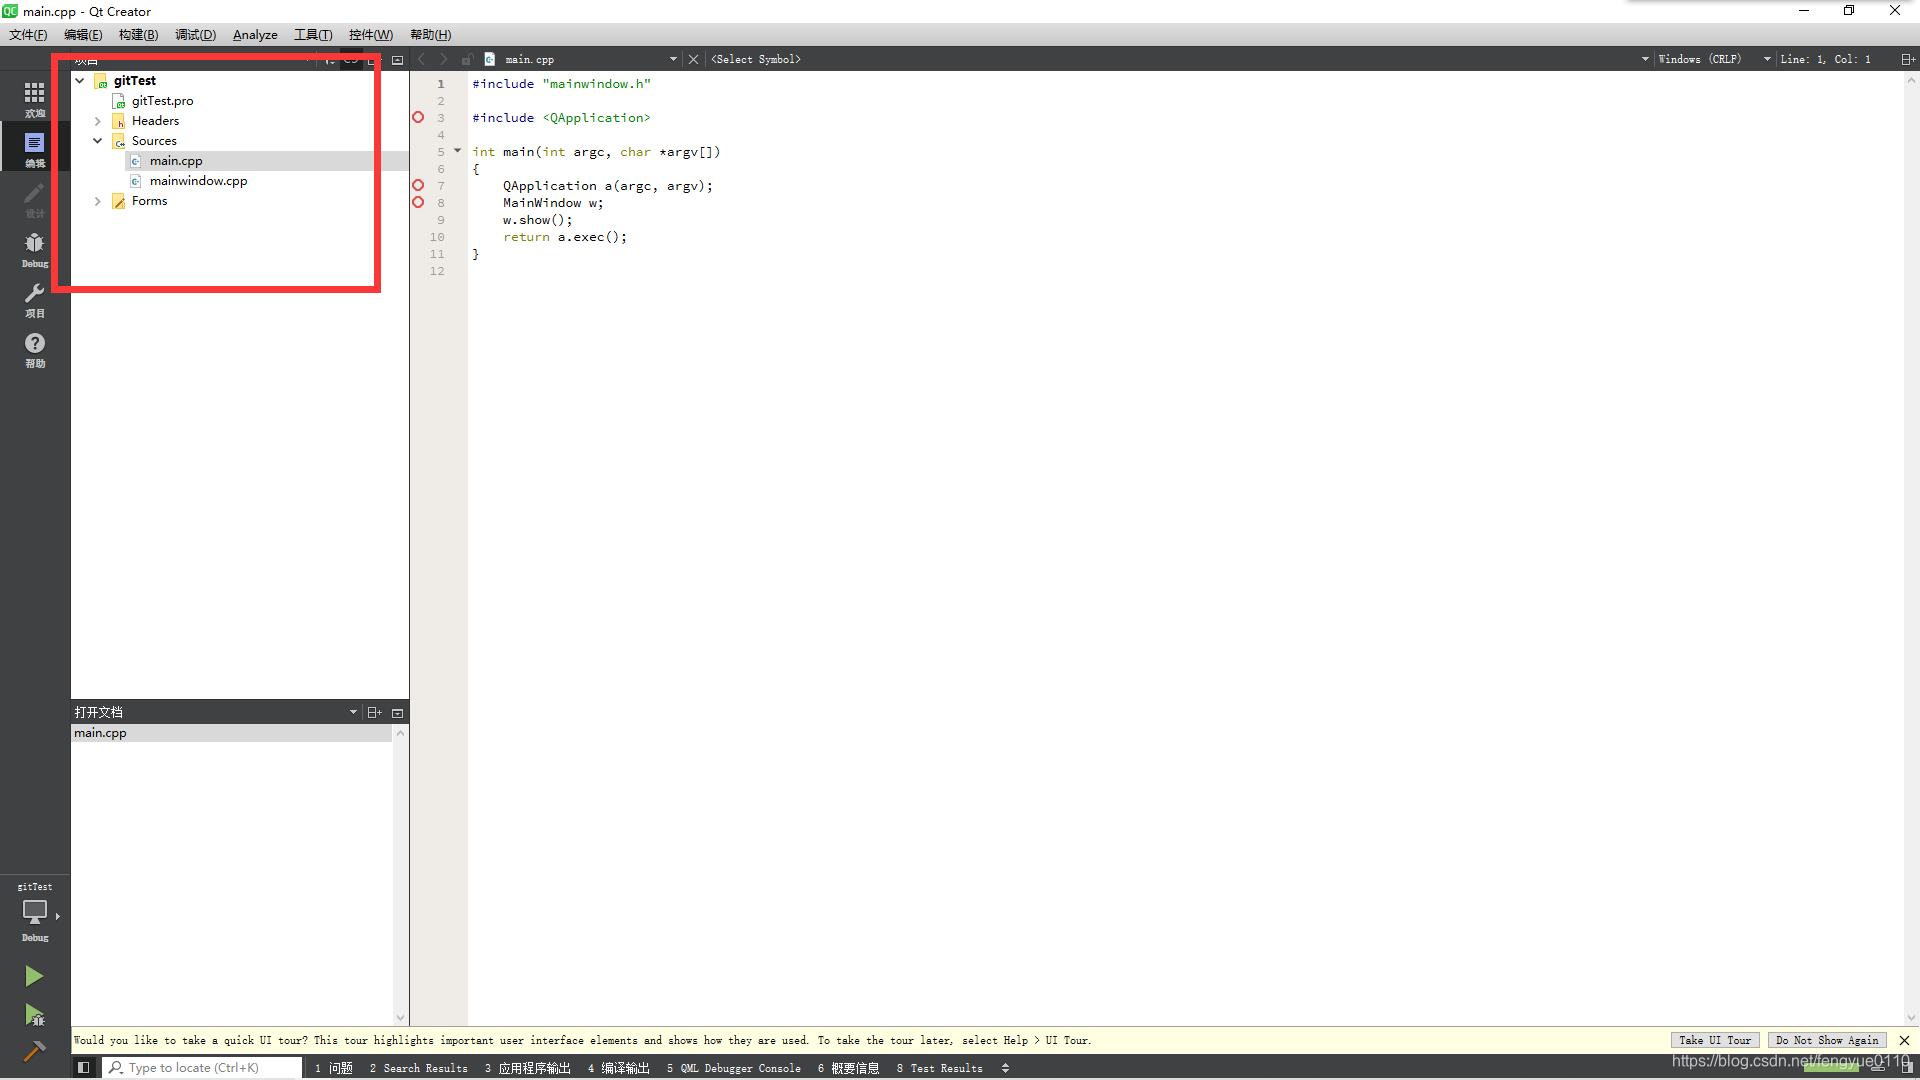Expand the Headers folder
The image size is (1920, 1080).
pos(98,121)
